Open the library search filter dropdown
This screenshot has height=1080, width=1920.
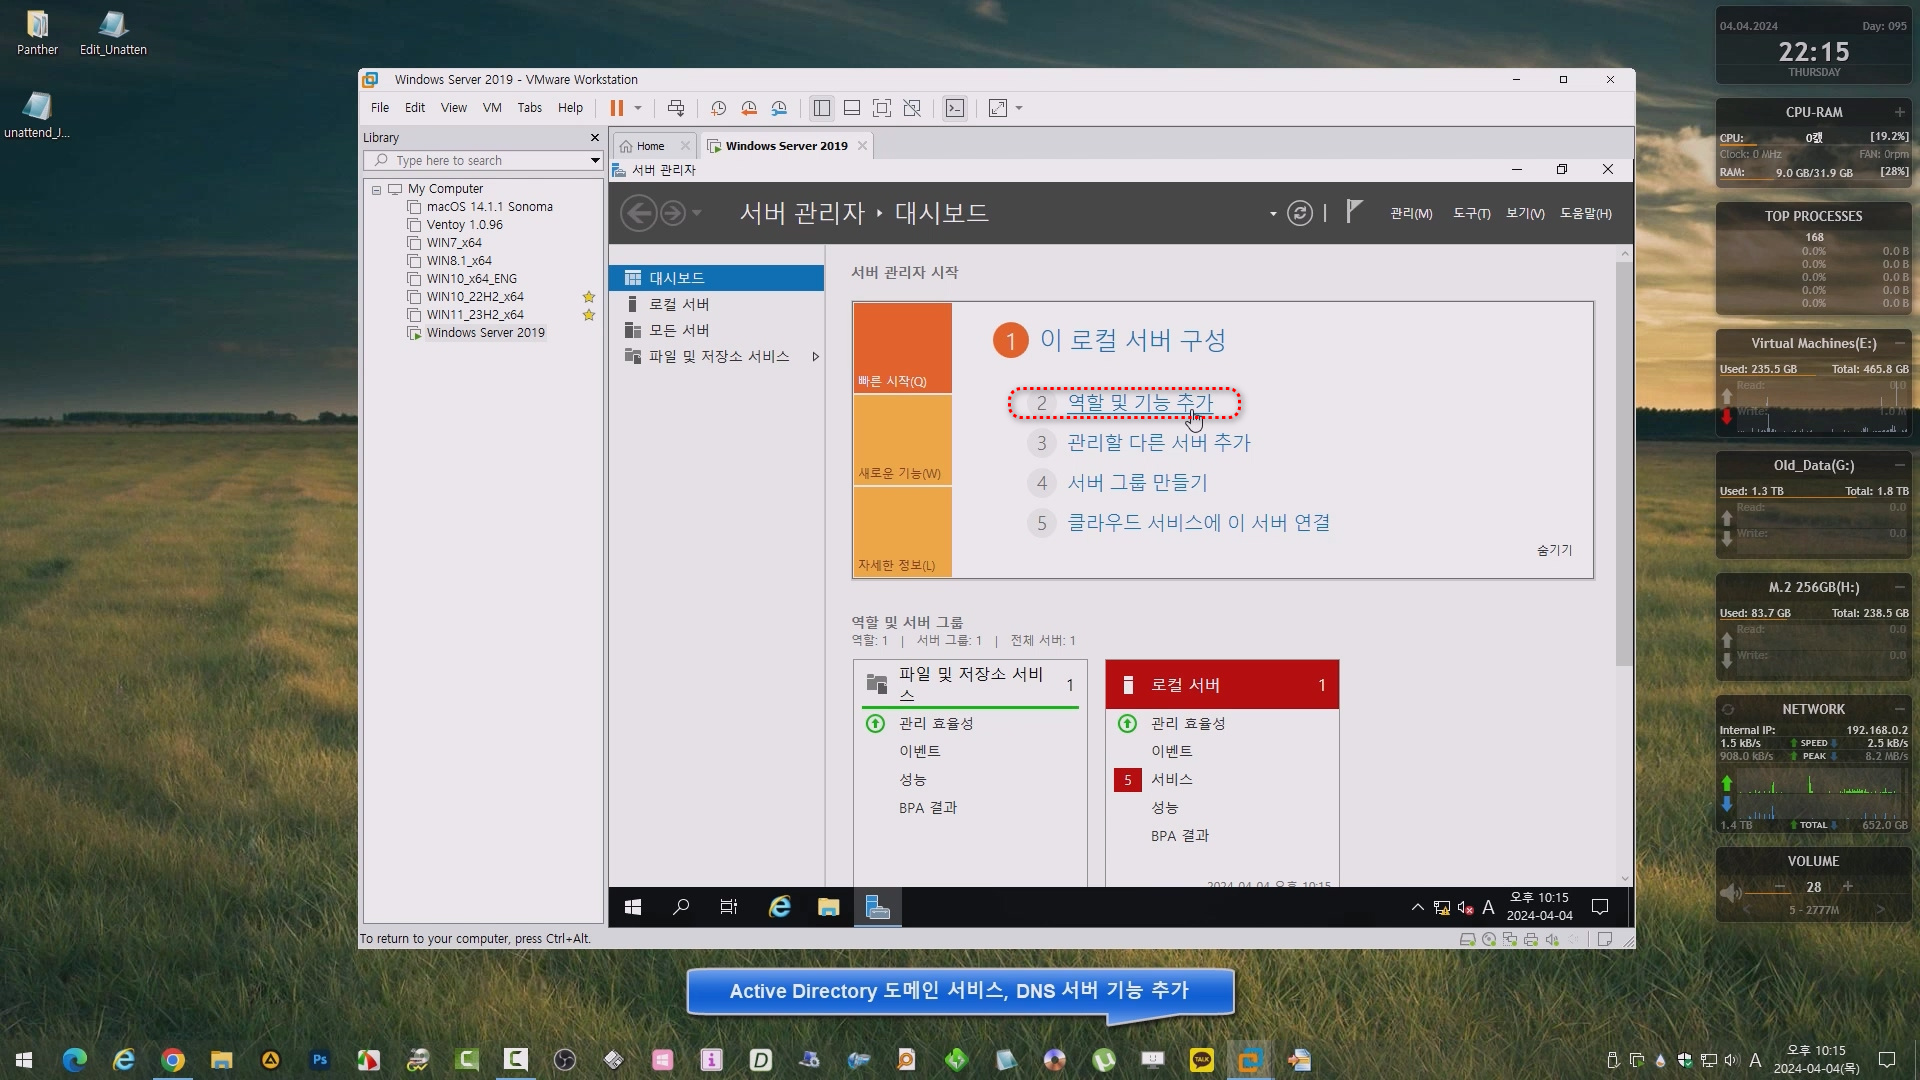pos(595,161)
